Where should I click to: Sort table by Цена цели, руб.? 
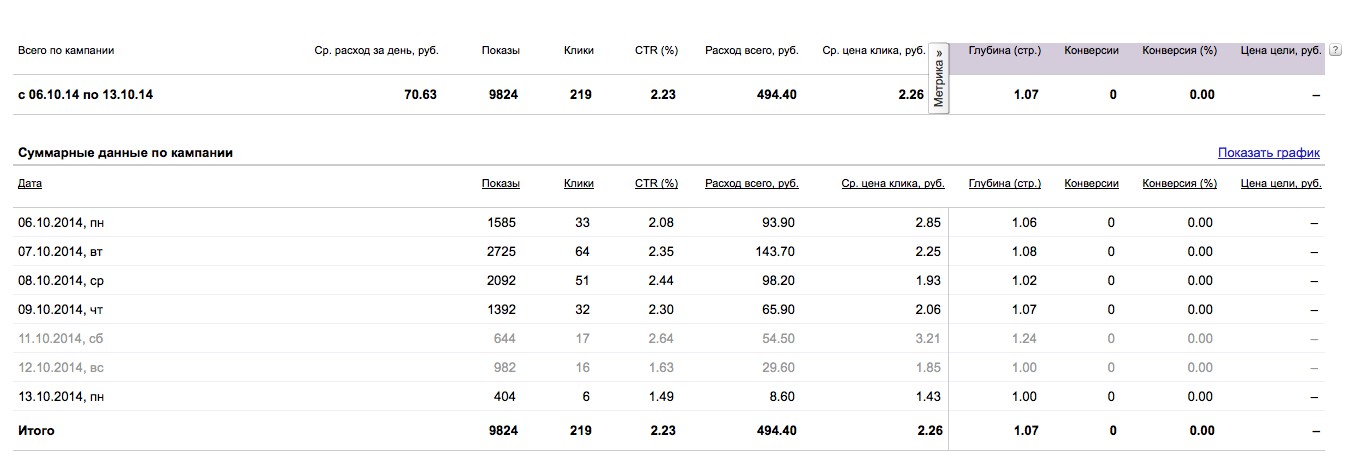[x=1280, y=184]
